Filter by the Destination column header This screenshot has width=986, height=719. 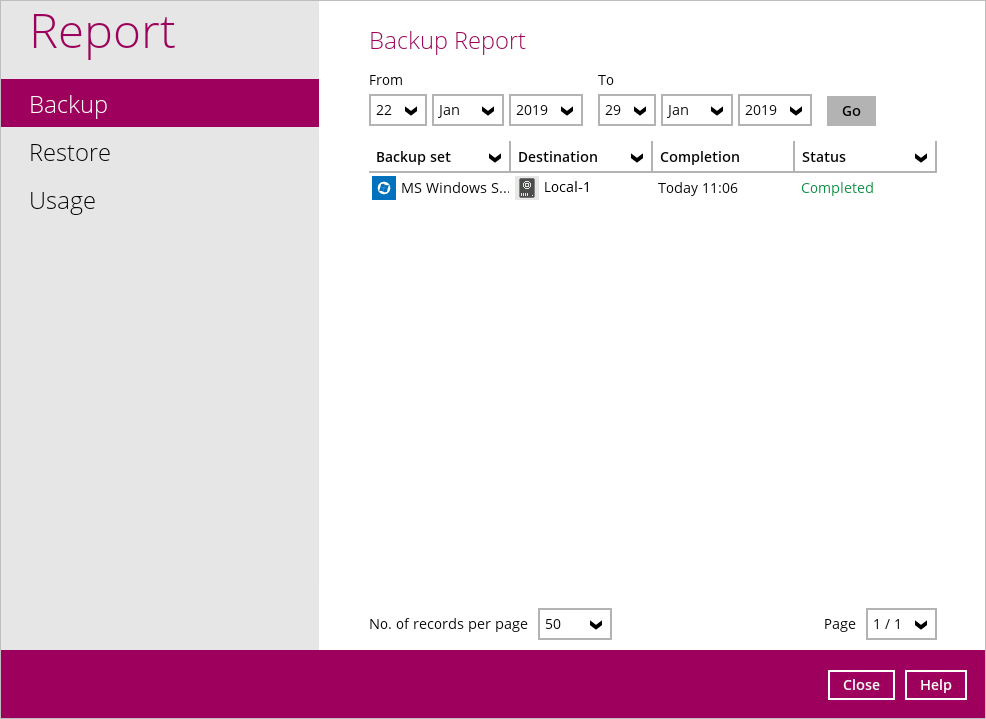[581, 157]
